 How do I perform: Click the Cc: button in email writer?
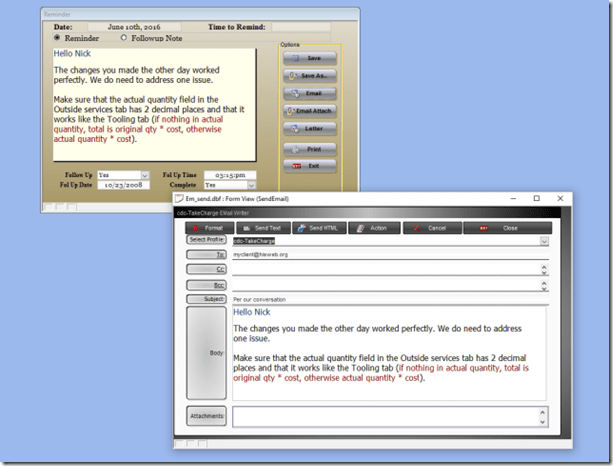click(x=206, y=269)
